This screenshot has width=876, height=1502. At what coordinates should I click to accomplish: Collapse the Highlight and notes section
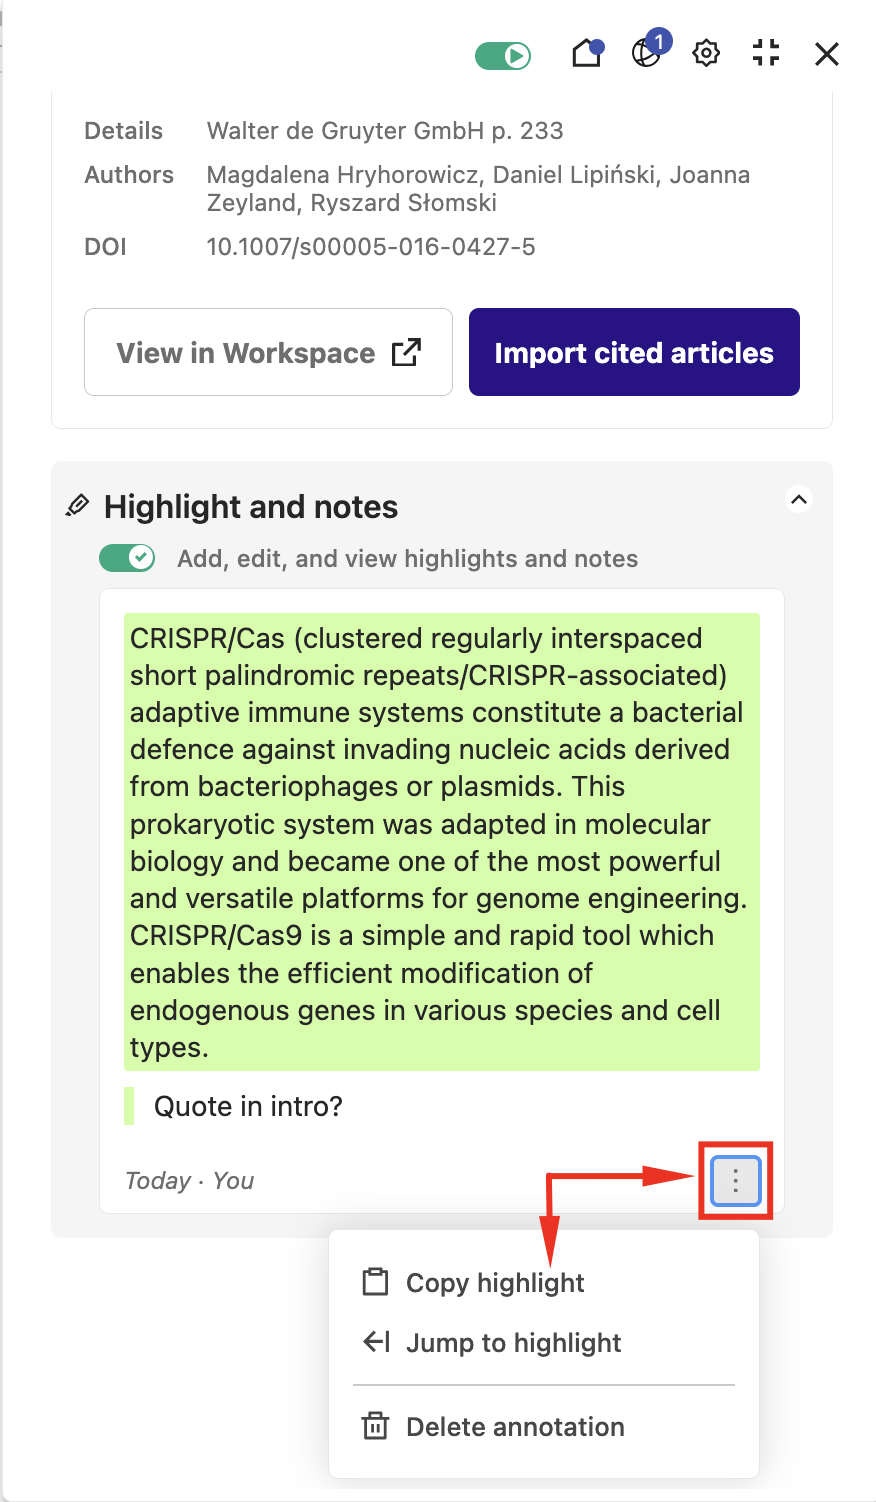(799, 499)
